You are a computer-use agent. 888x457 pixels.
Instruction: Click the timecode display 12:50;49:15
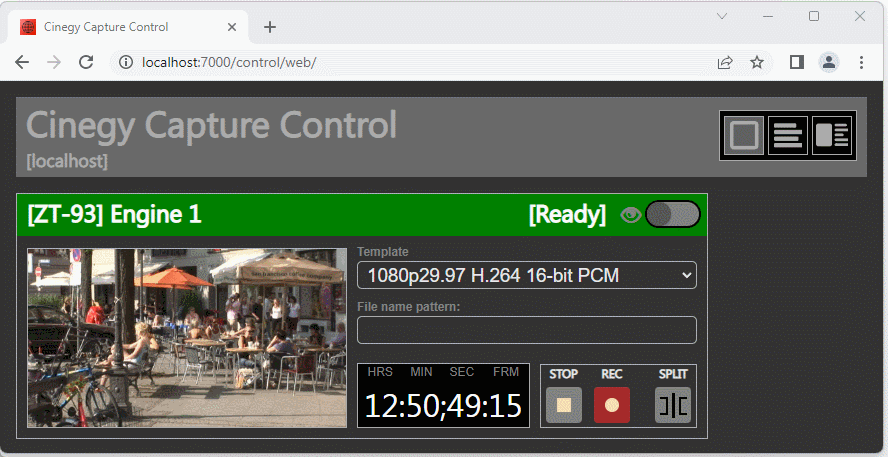(443, 405)
